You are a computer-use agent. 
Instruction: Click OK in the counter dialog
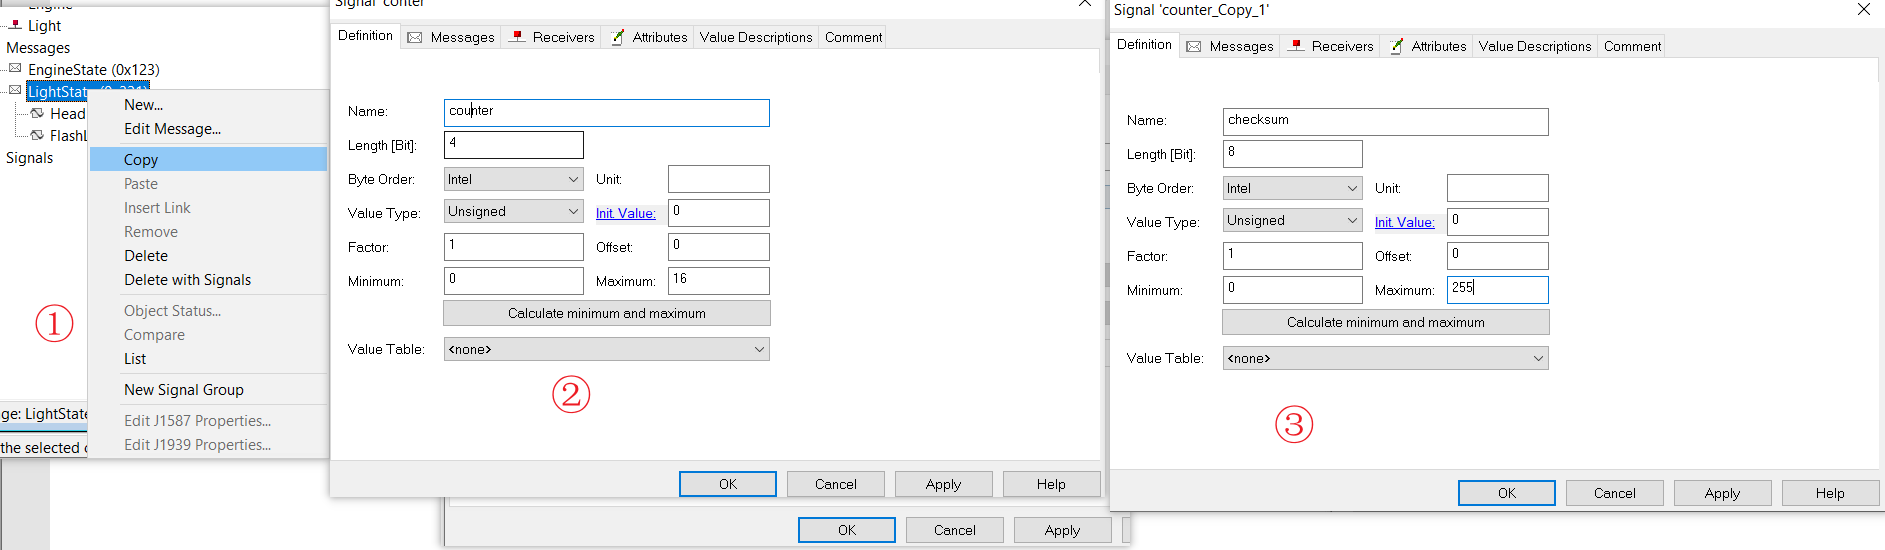(x=728, y=484)
